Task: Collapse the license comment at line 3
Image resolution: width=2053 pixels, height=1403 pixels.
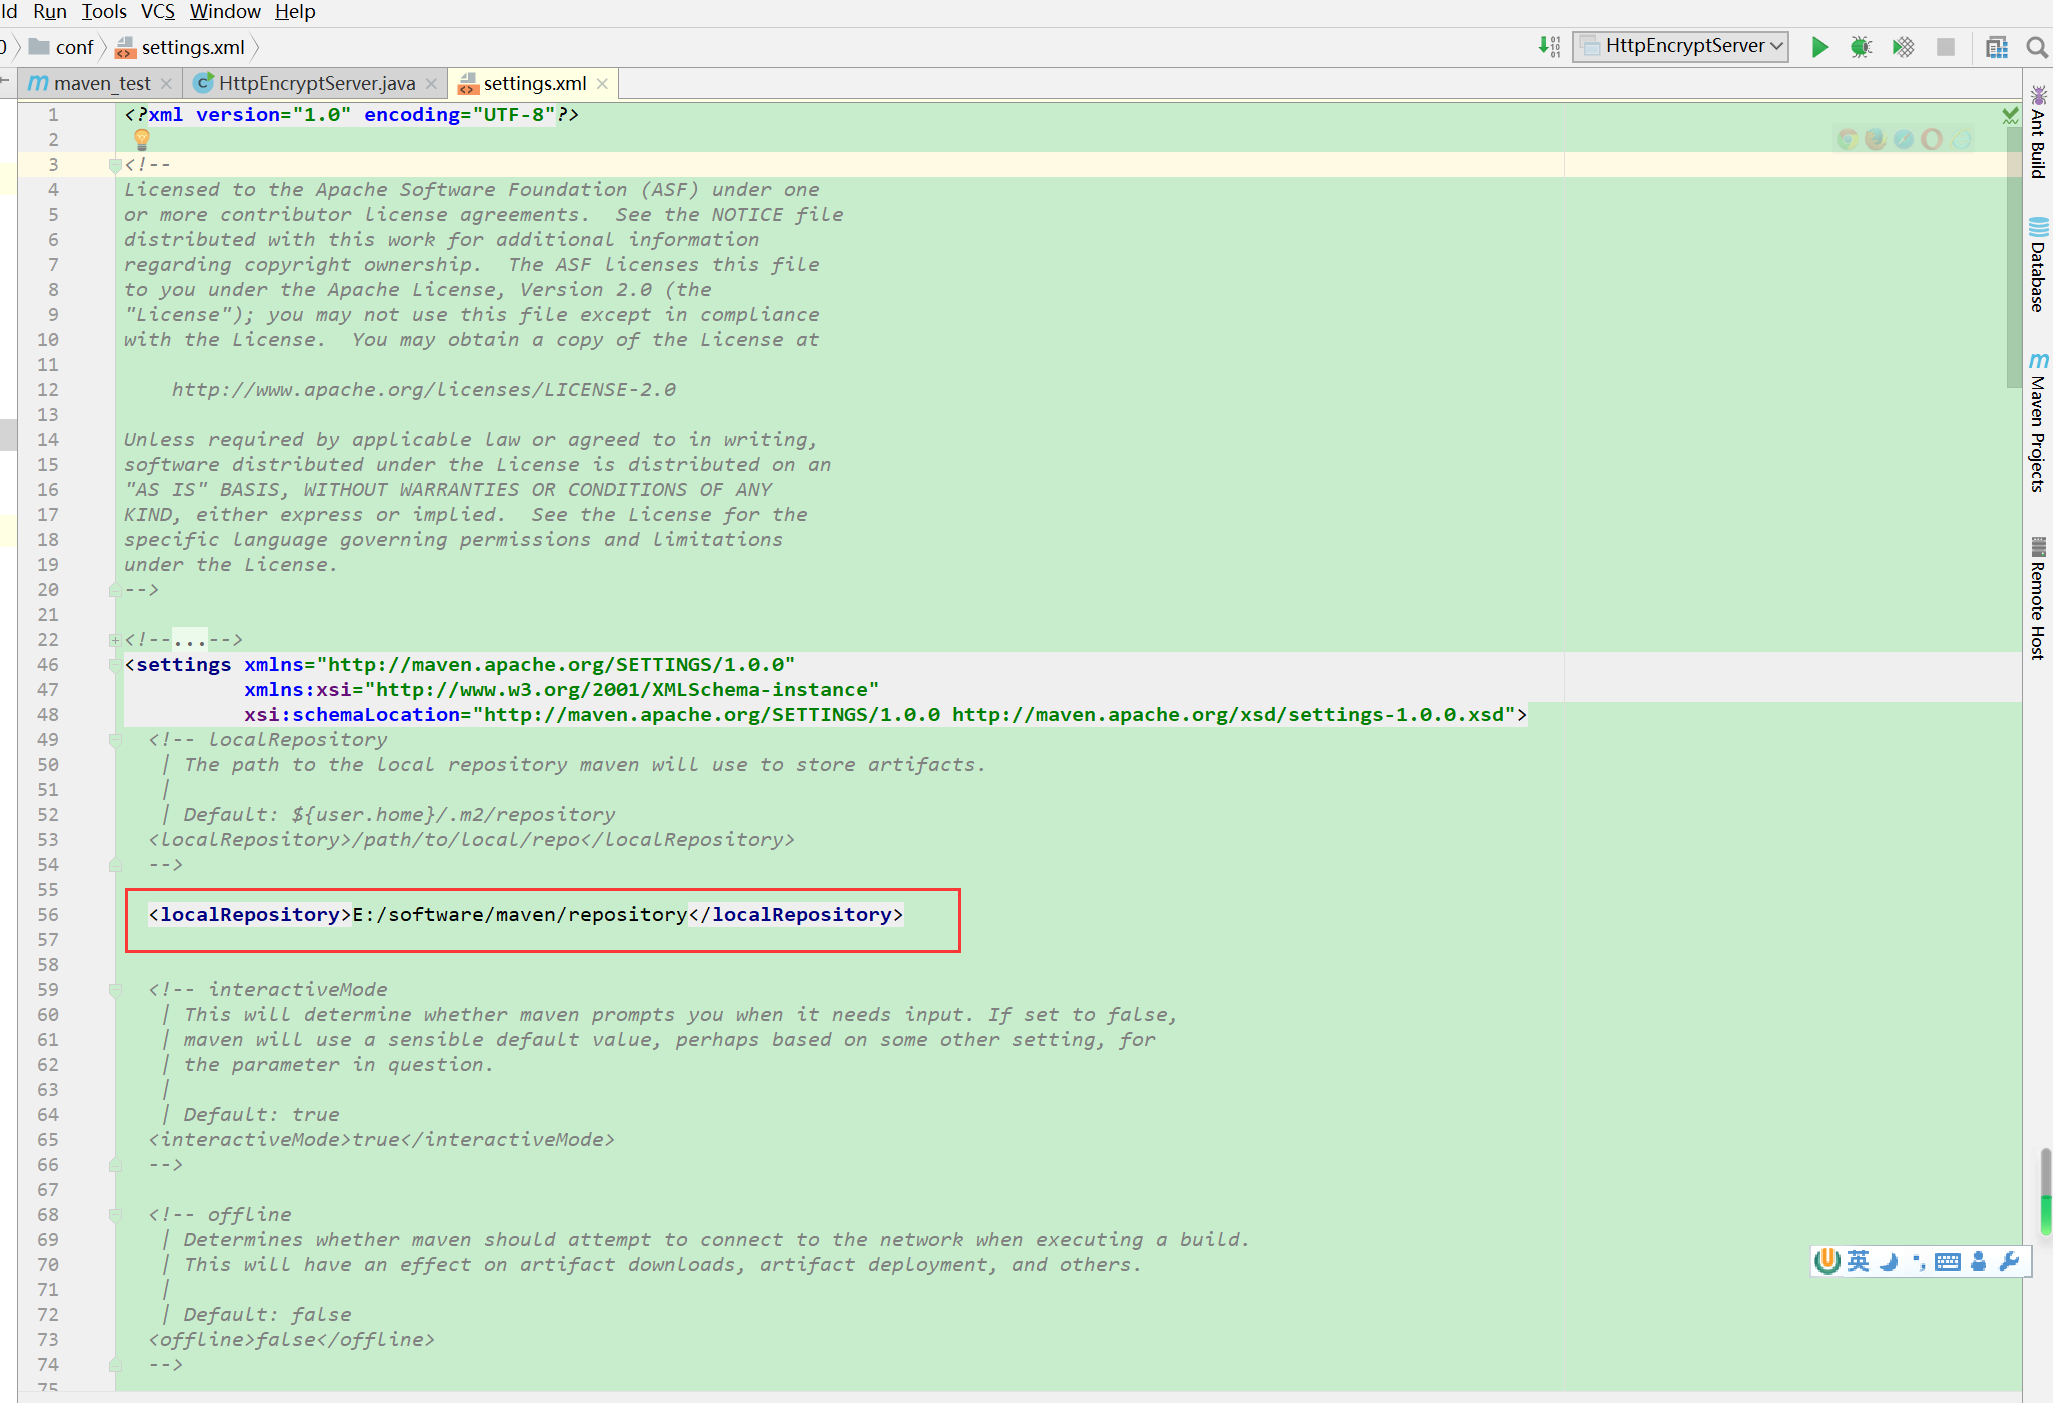Action: coord(115,165)
